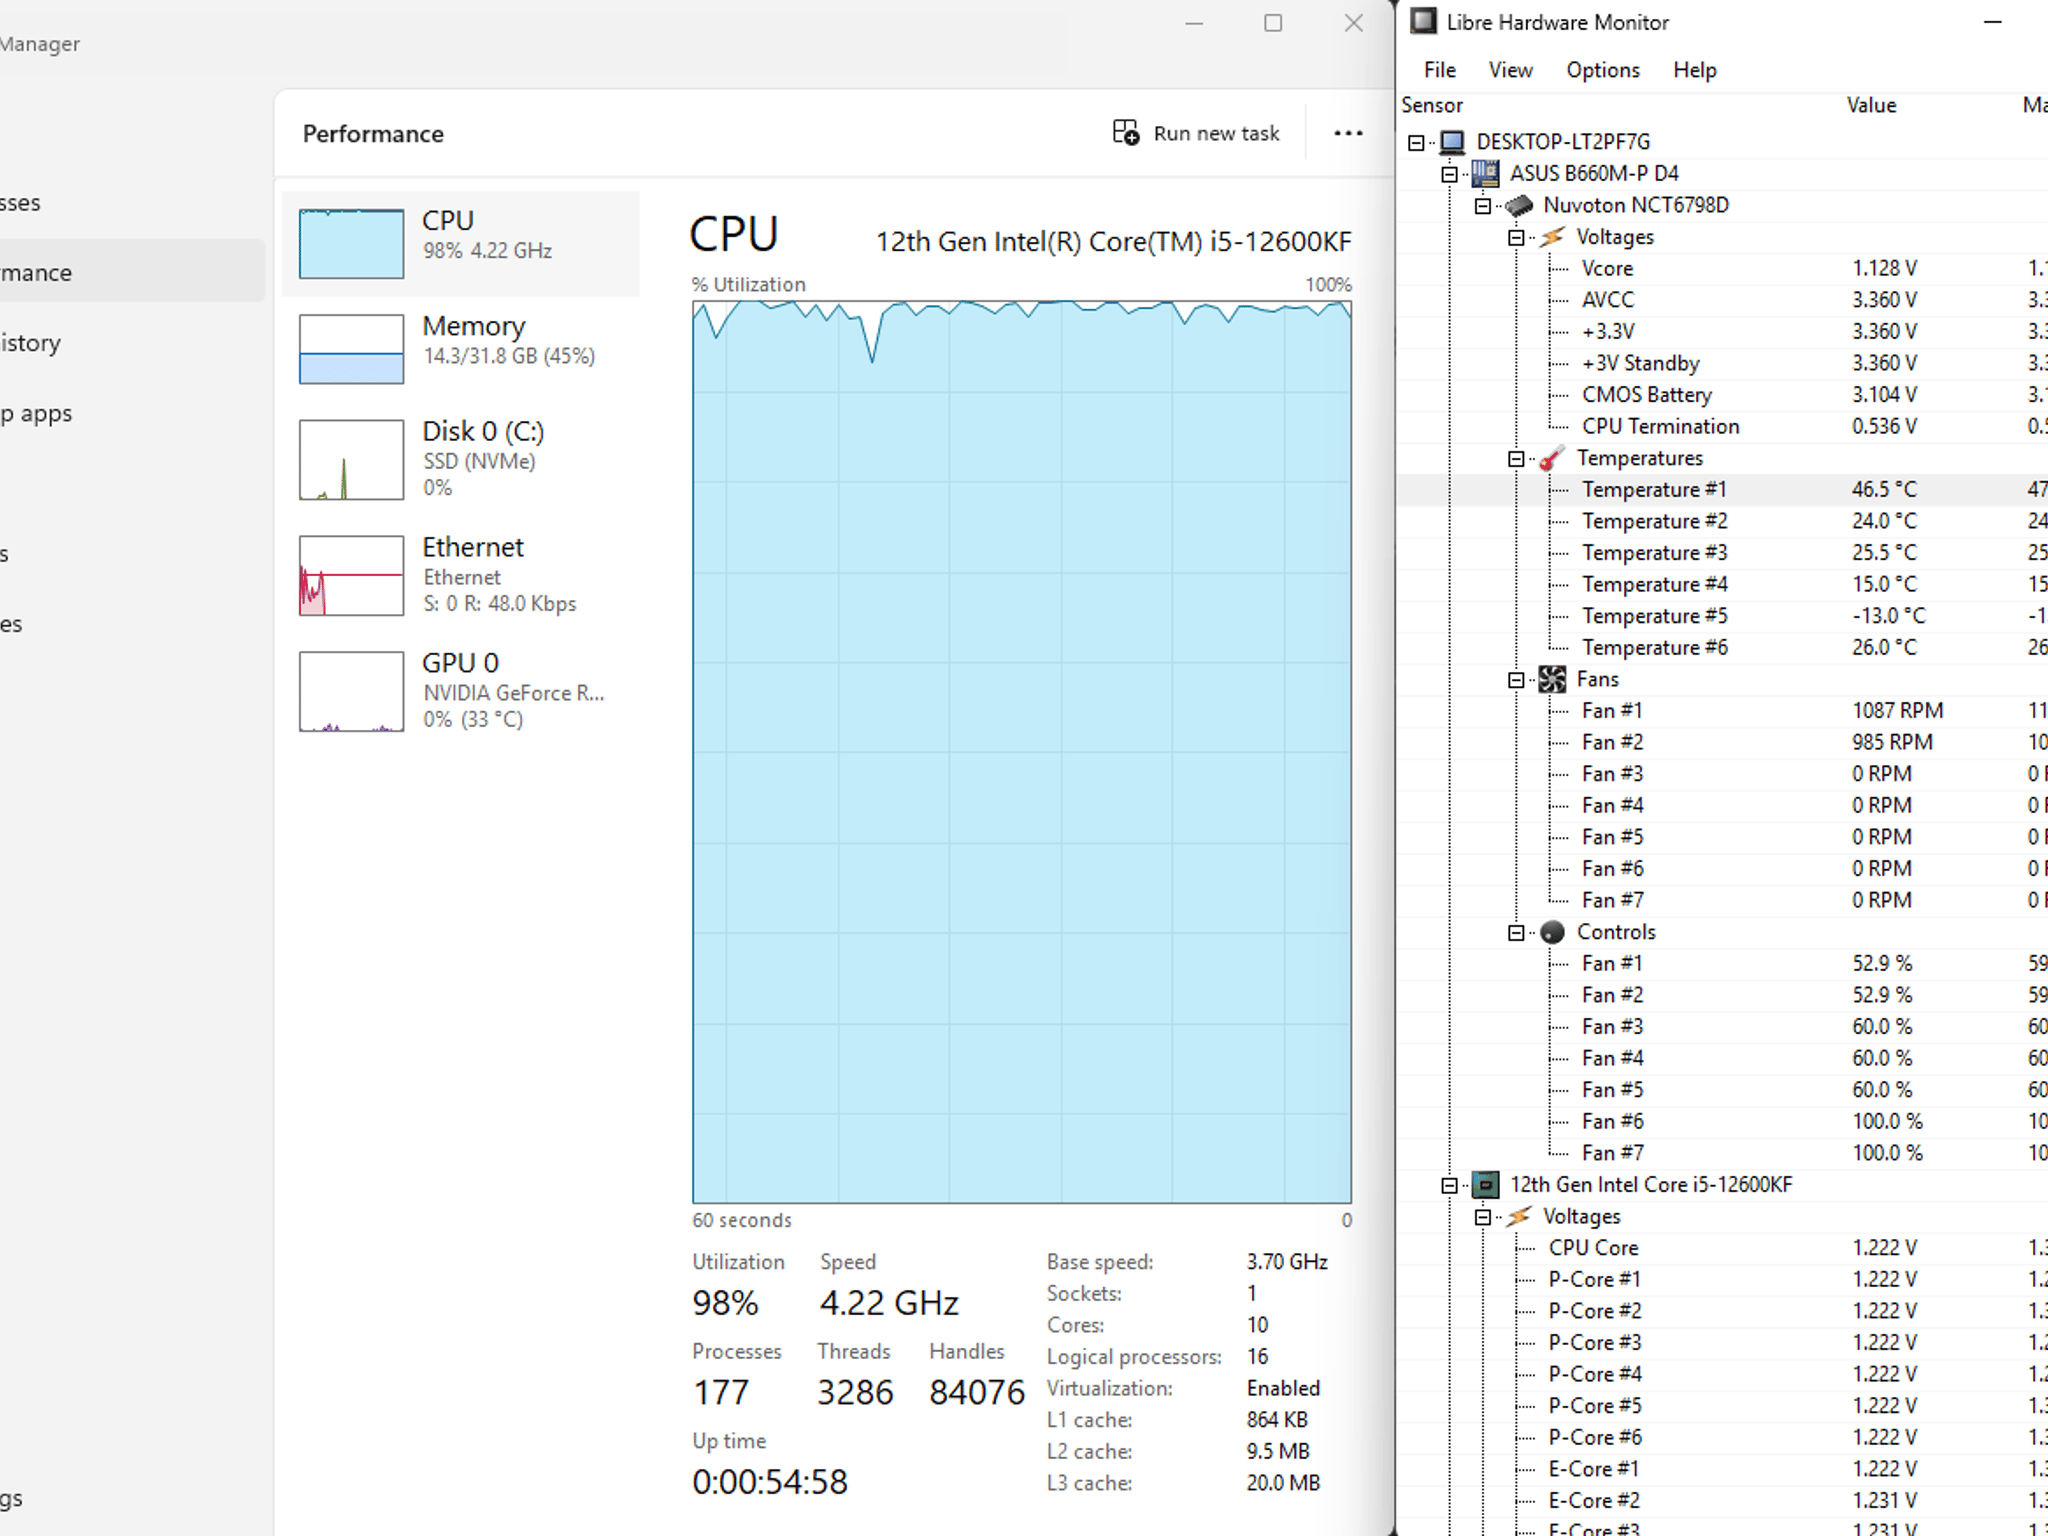This screenshot has width=2048, height=1536.
Task: Click the CPU Voltages lightning icon
Action: coord(1519,1216)
